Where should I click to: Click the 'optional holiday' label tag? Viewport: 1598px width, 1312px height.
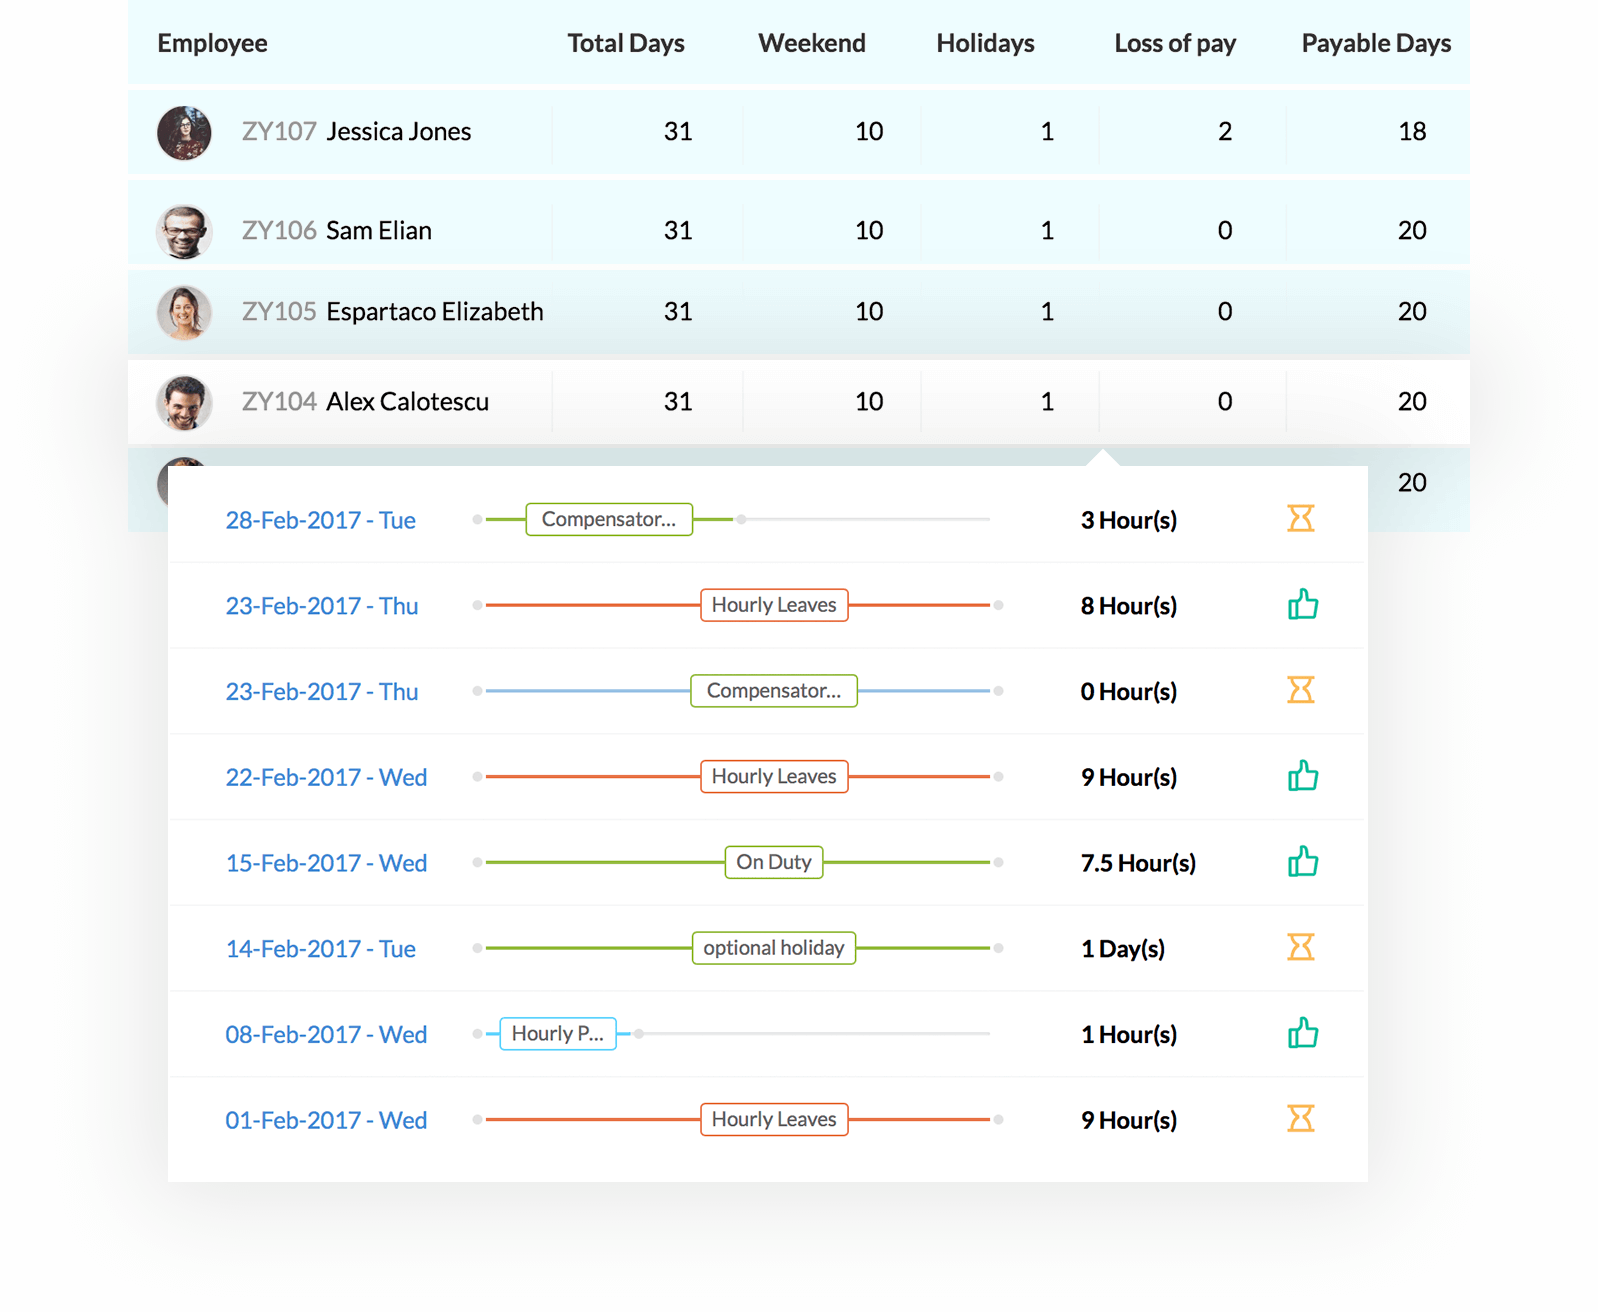[773, 948]
